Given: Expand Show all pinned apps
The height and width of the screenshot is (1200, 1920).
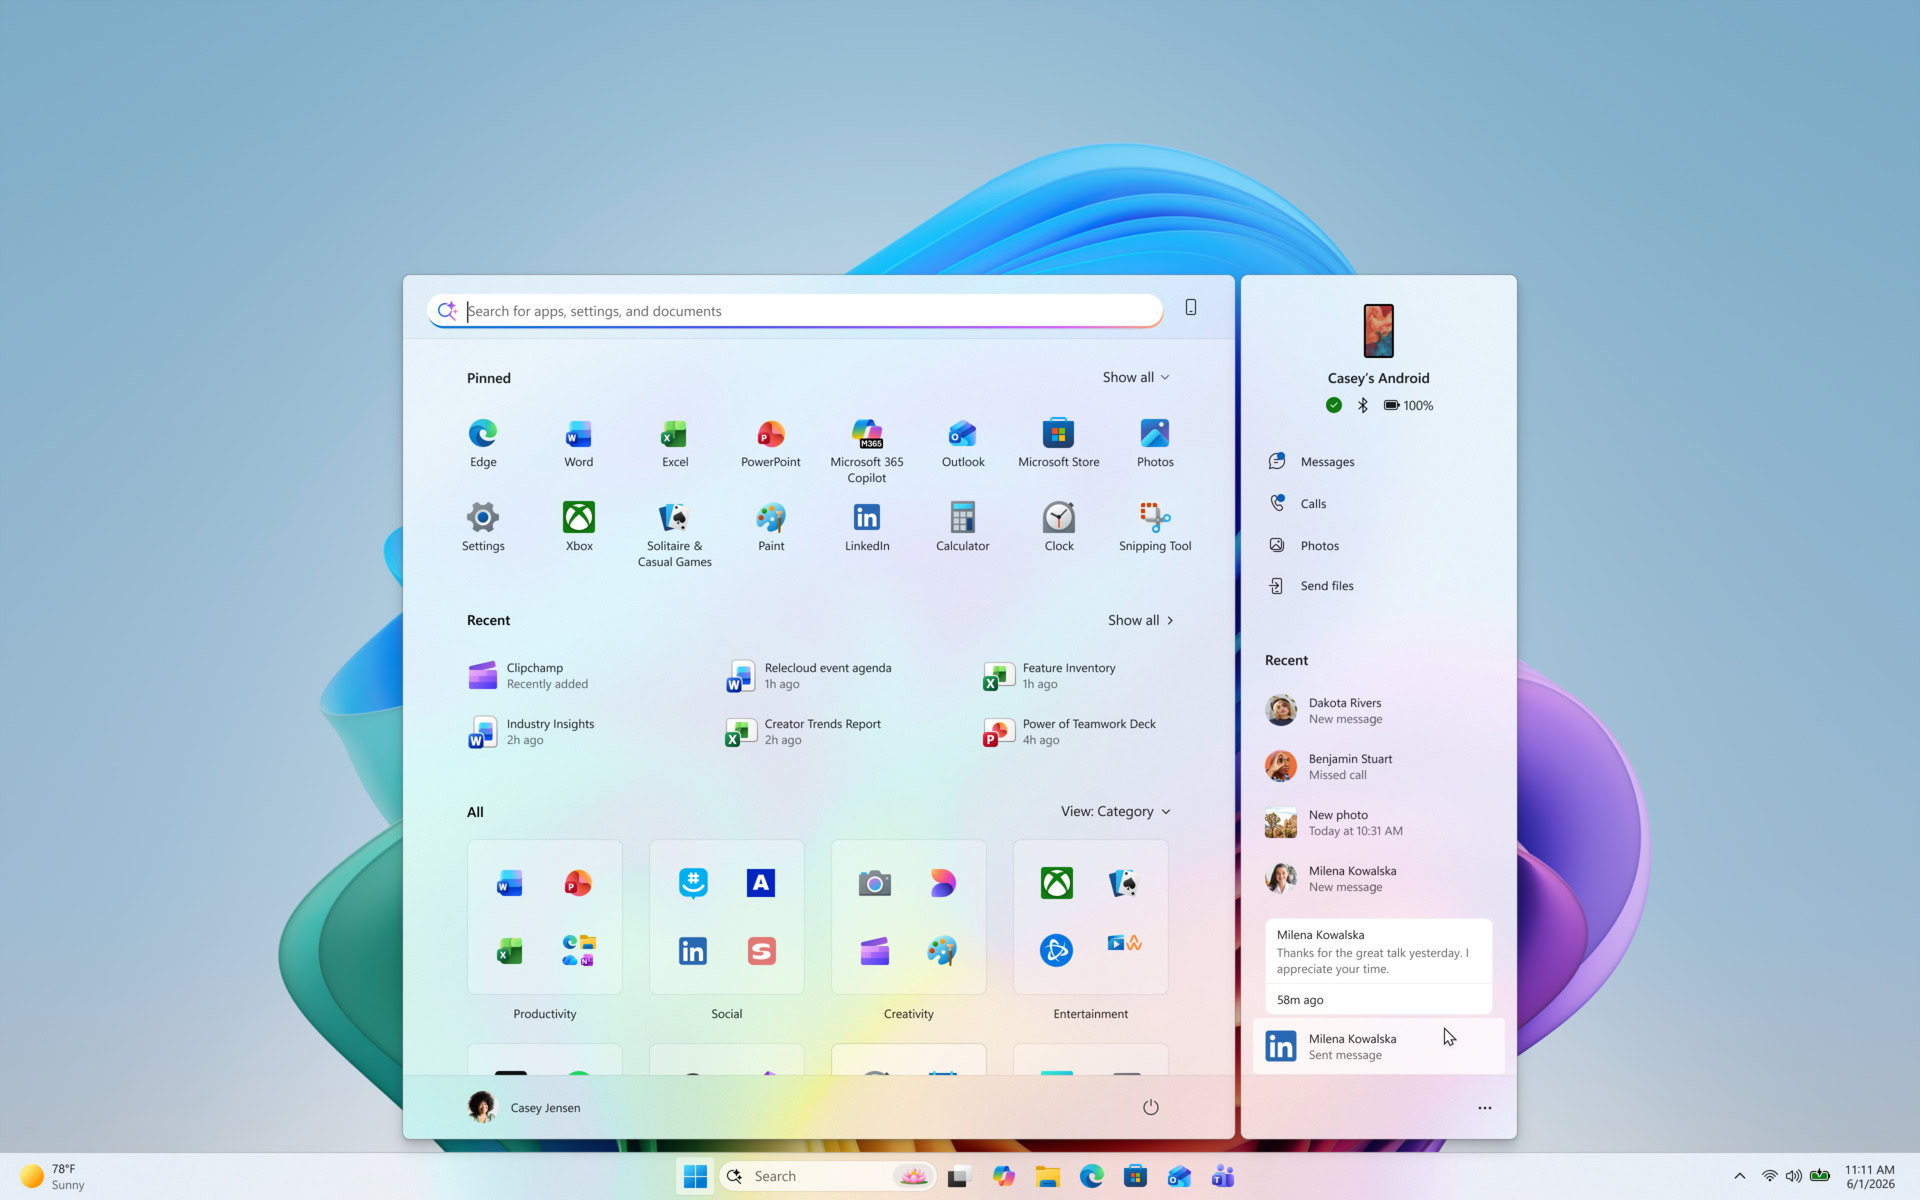Looking at the screenshot, I should [1136, 378].
